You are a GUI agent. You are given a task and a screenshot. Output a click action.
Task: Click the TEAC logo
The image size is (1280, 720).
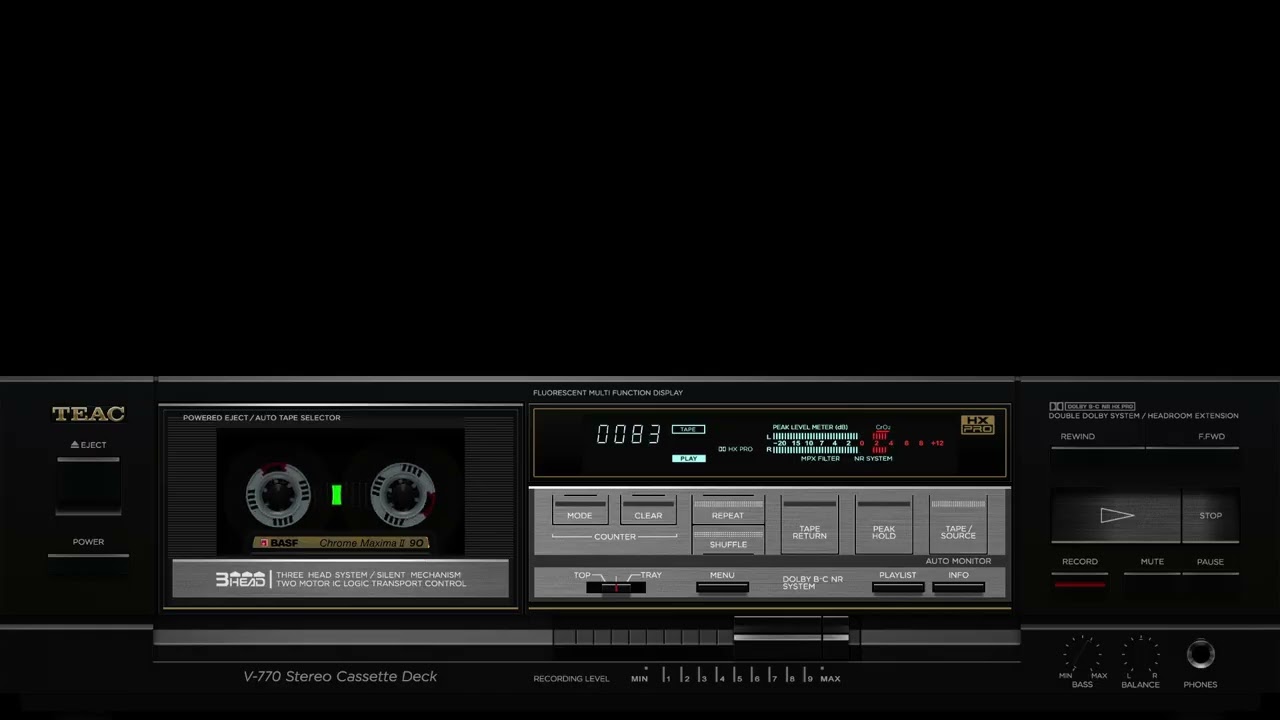88,414
